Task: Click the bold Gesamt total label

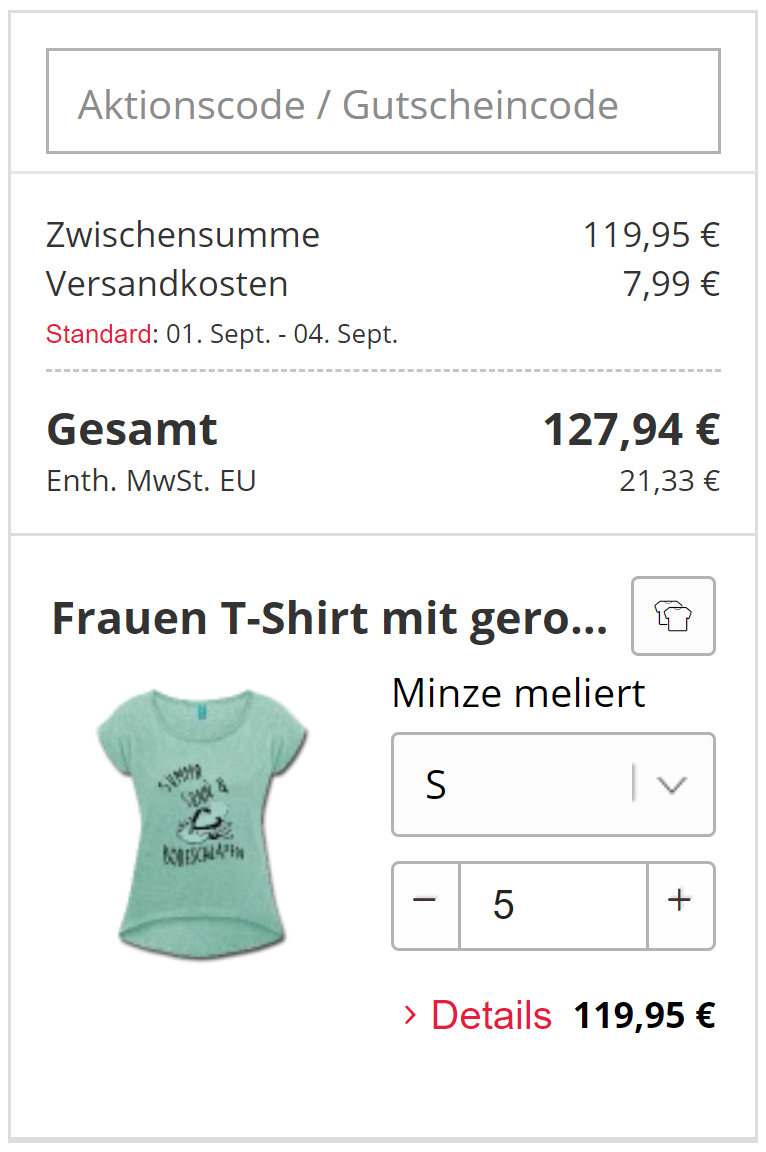Action: point(132,430)
